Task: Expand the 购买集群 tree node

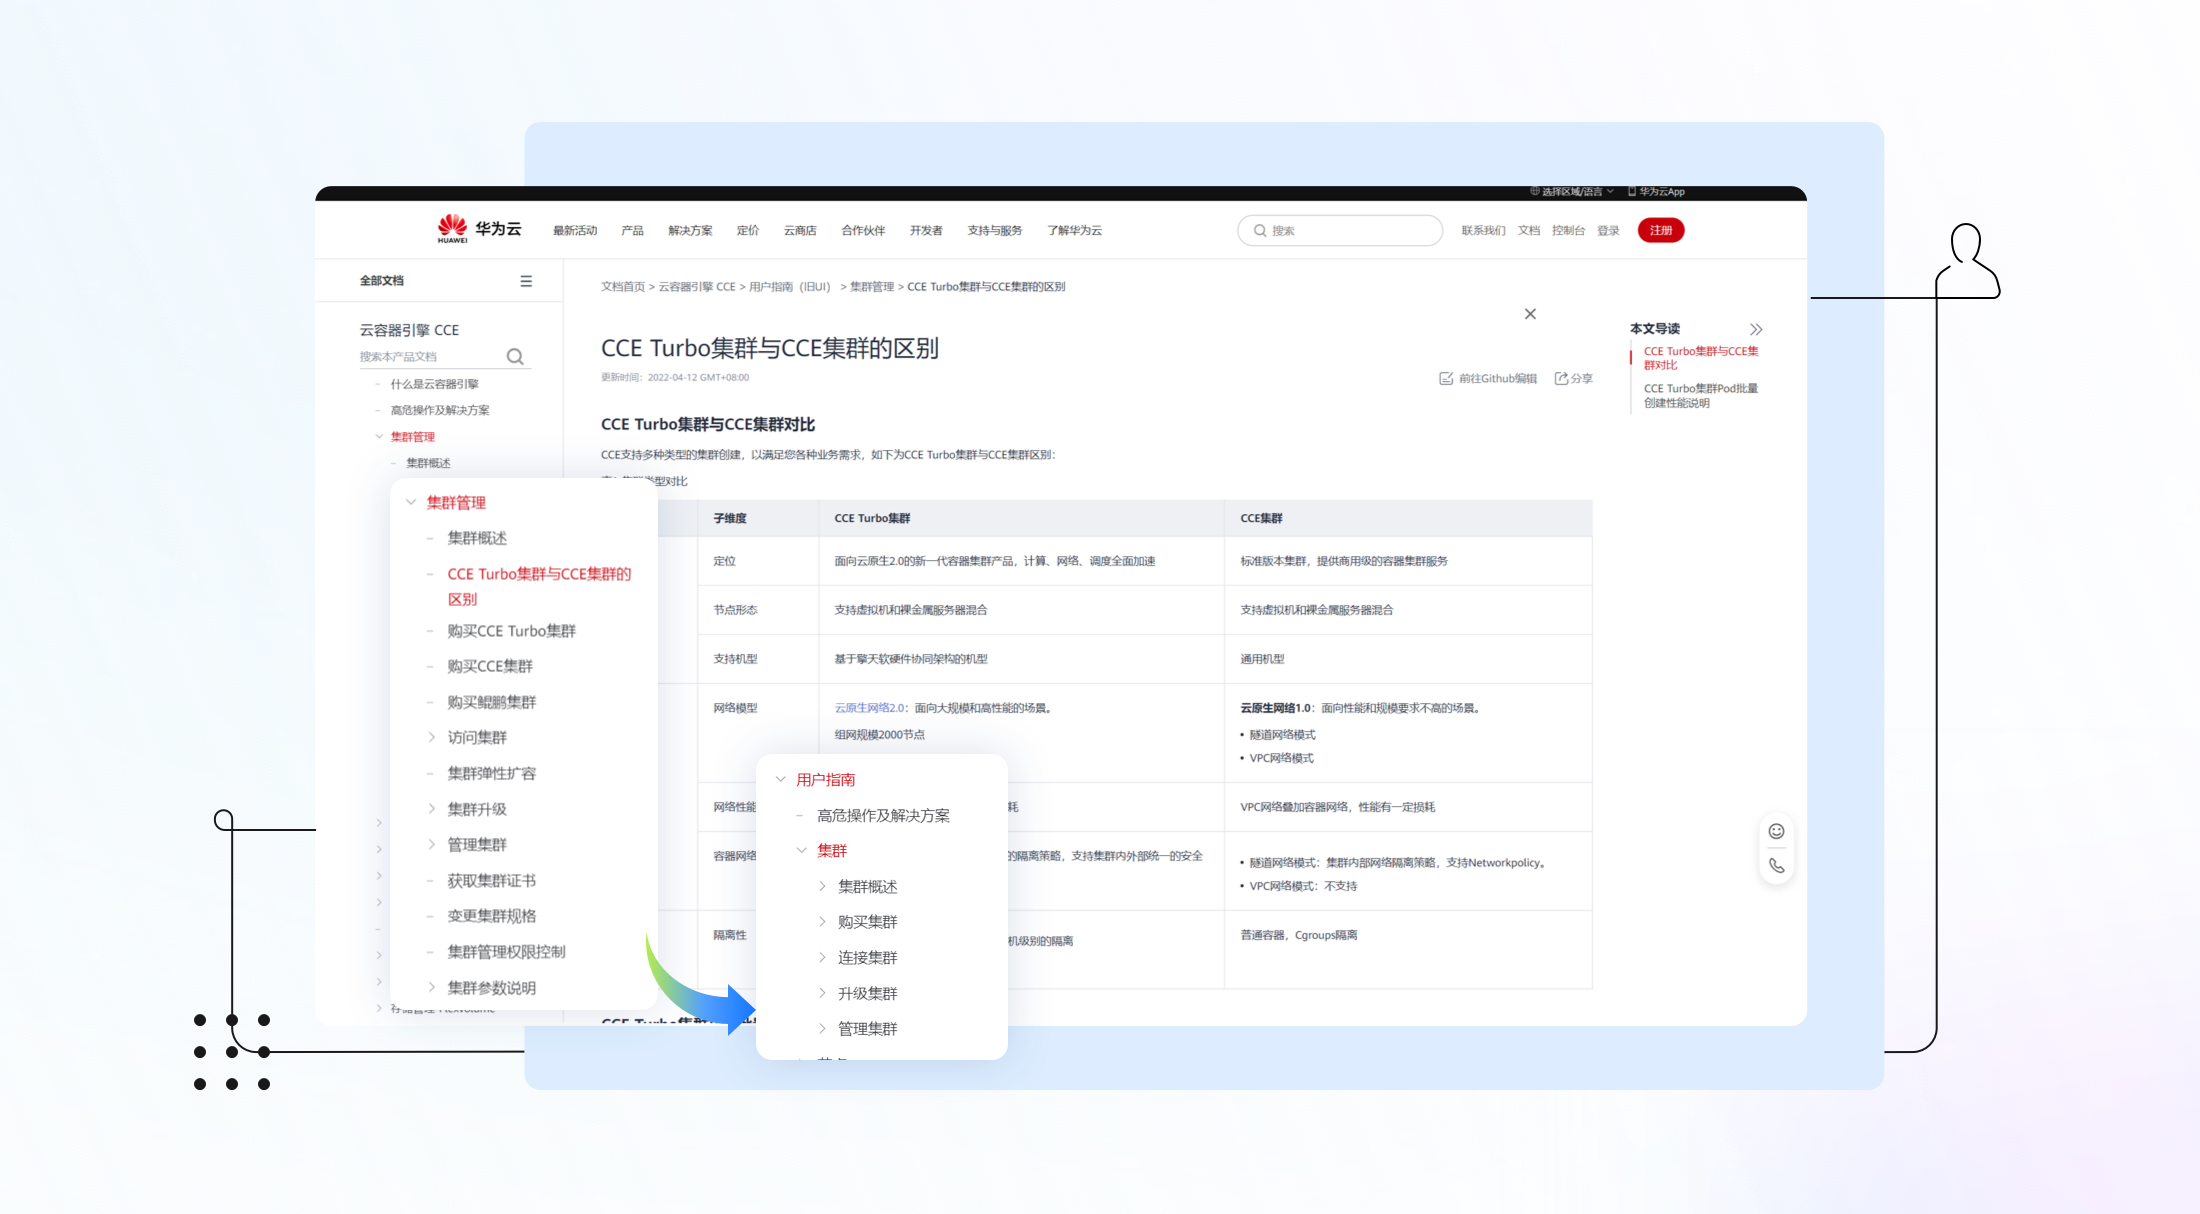Action: pos(822,921)
